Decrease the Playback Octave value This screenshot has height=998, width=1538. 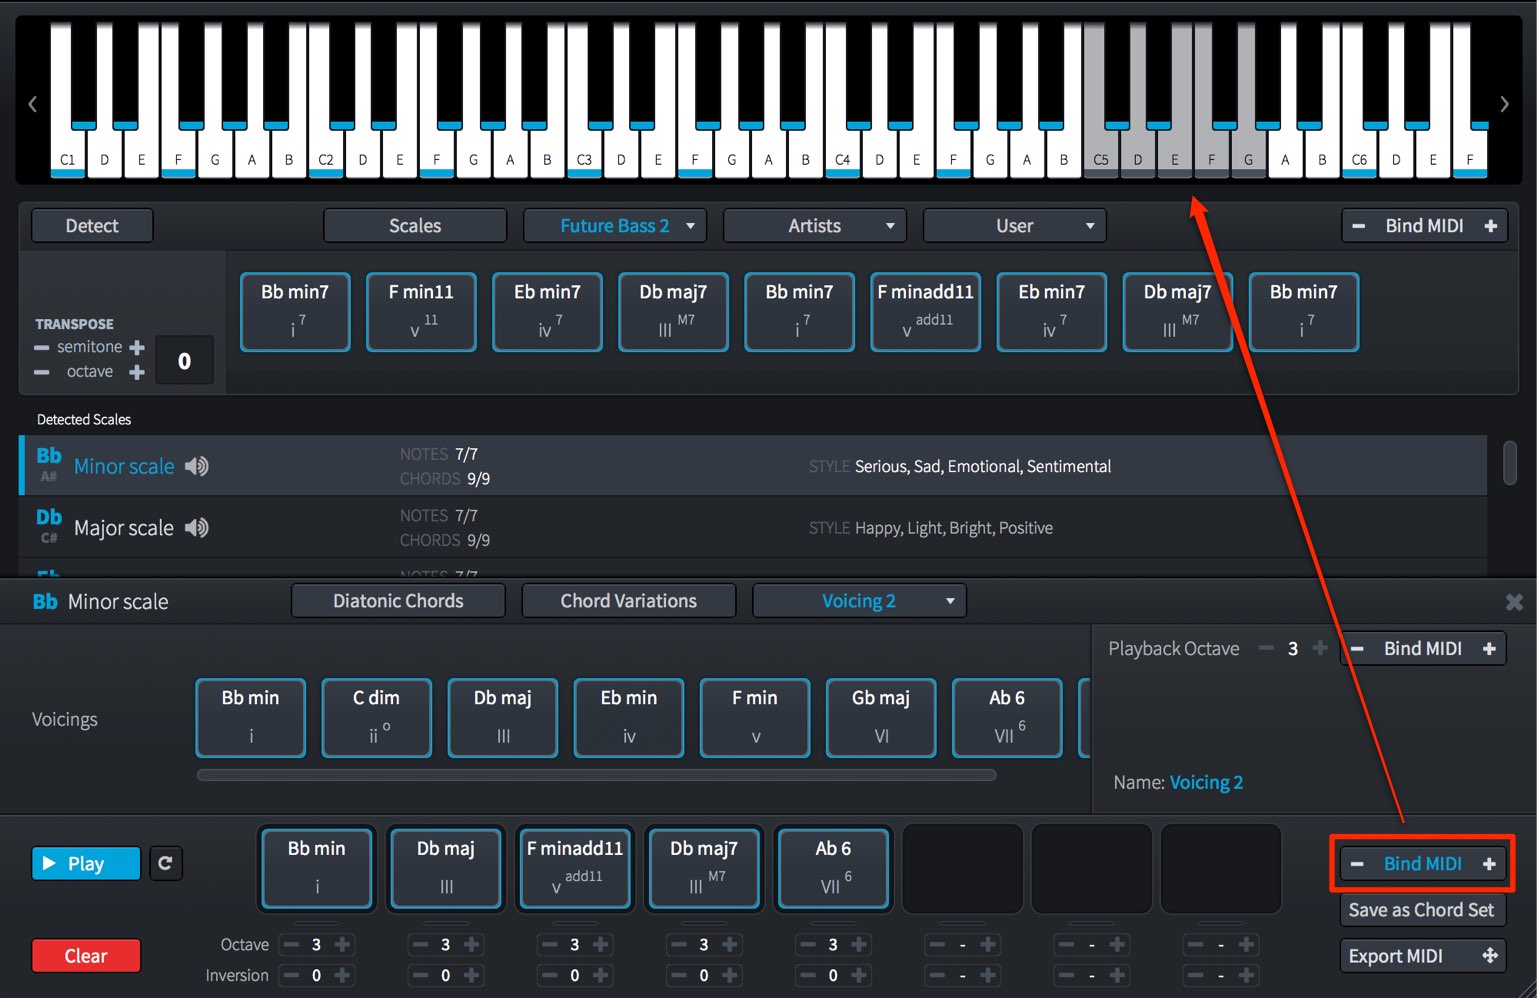1266,648
